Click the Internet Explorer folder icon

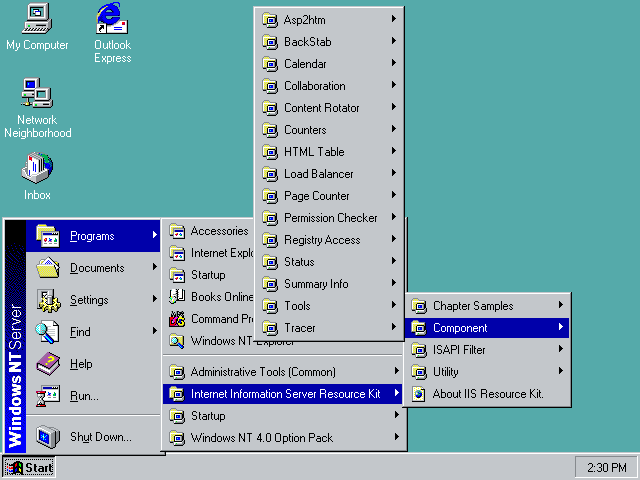[x=177, y=253]
